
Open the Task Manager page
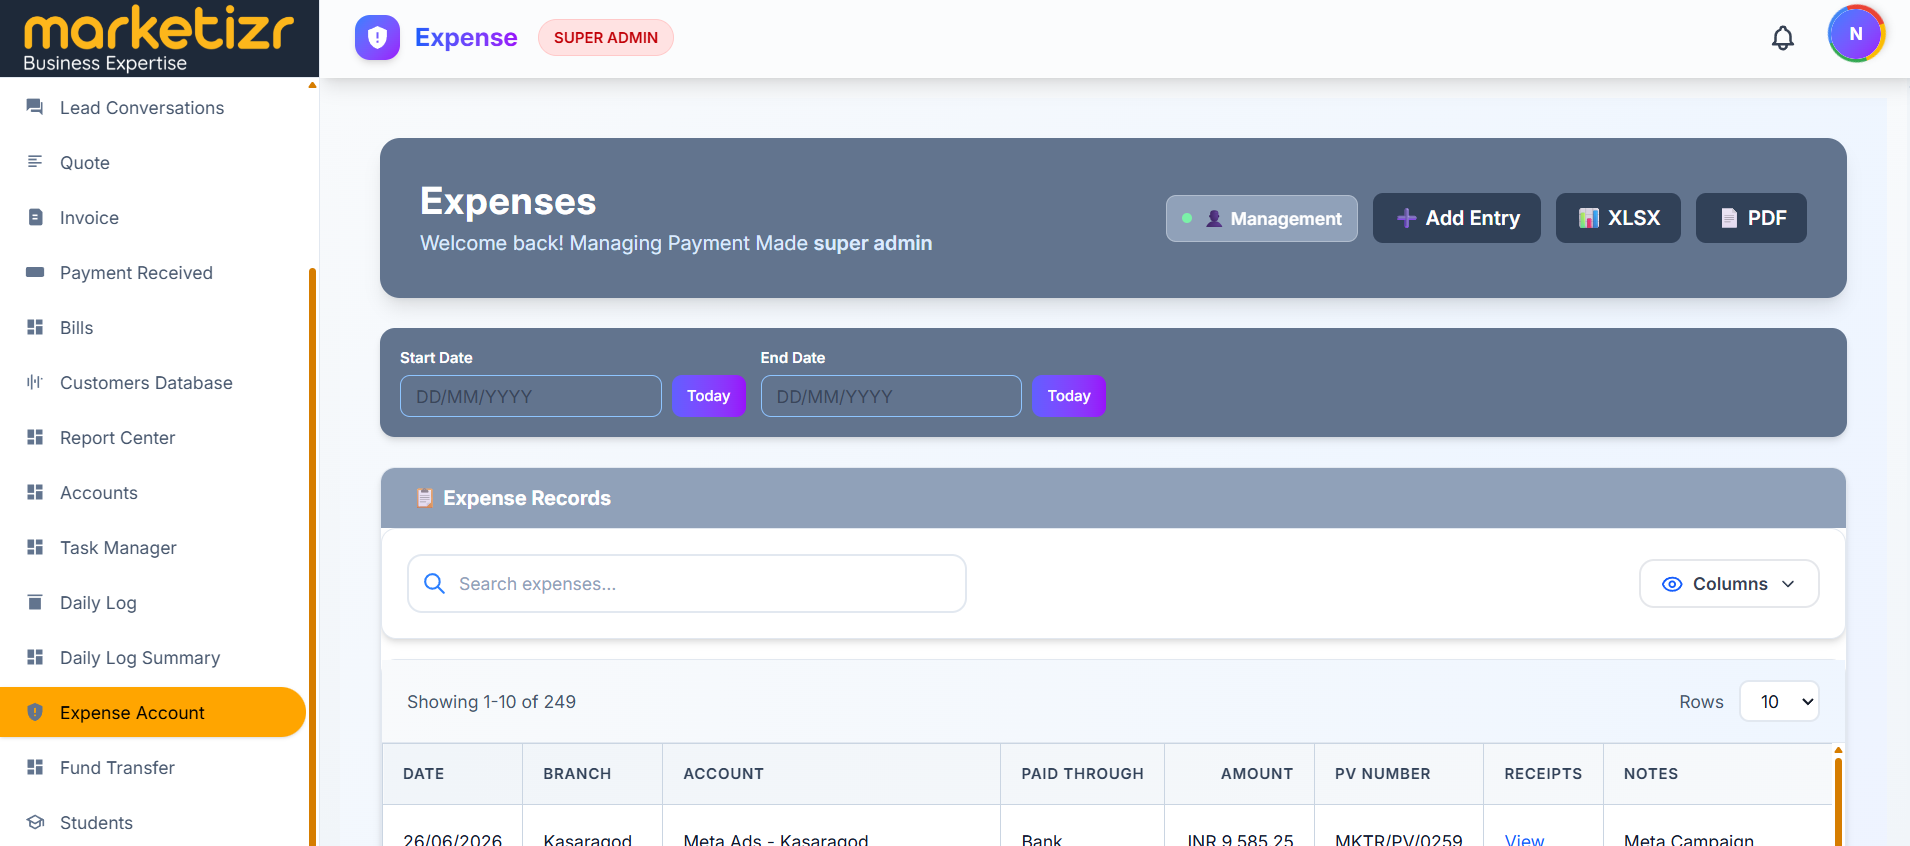(118, 548)
